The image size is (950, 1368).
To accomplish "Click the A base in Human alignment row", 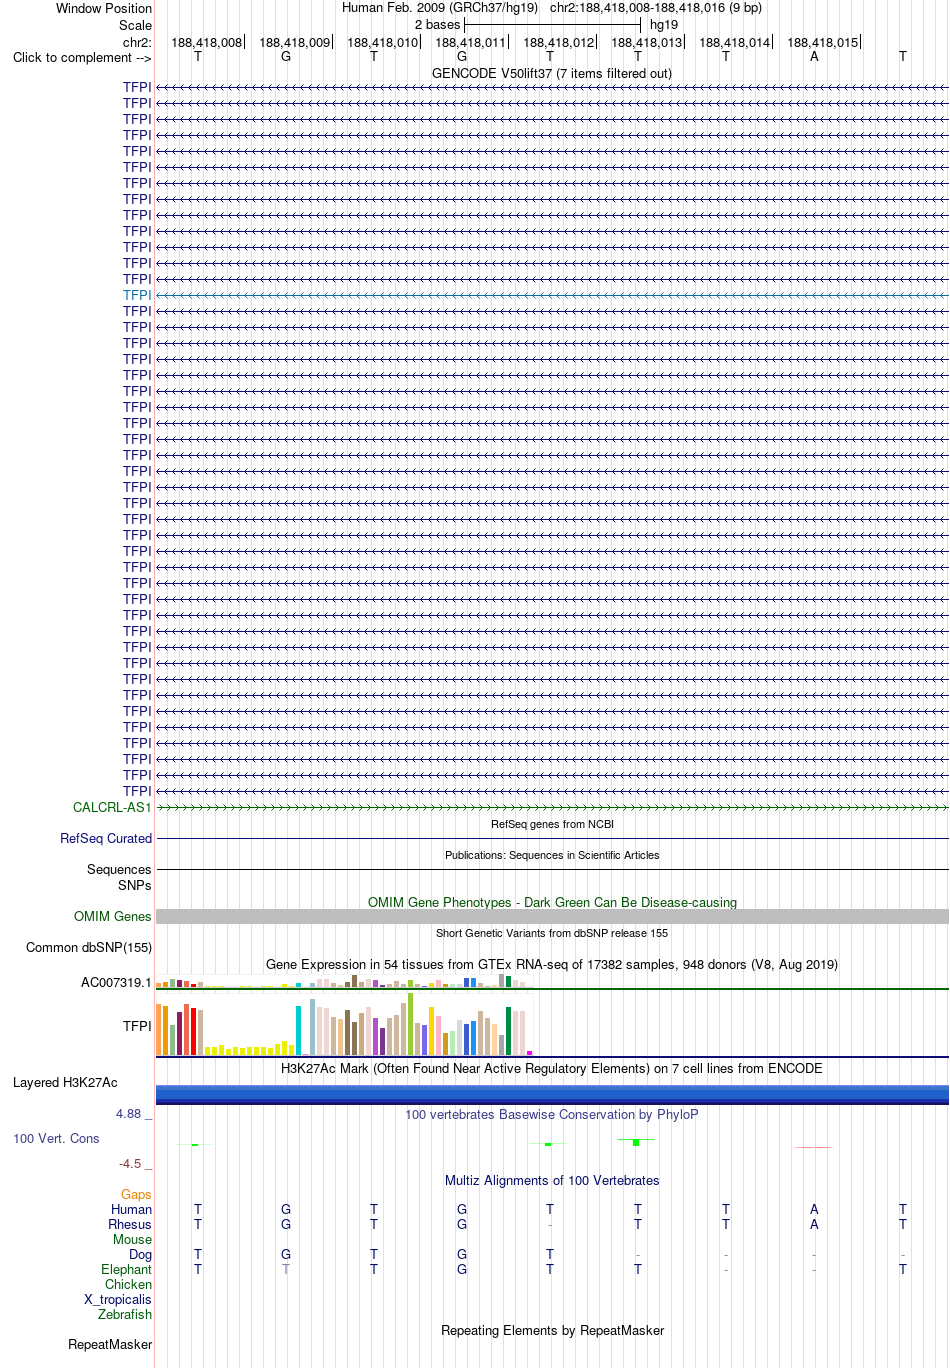I will click(814, 1209).
